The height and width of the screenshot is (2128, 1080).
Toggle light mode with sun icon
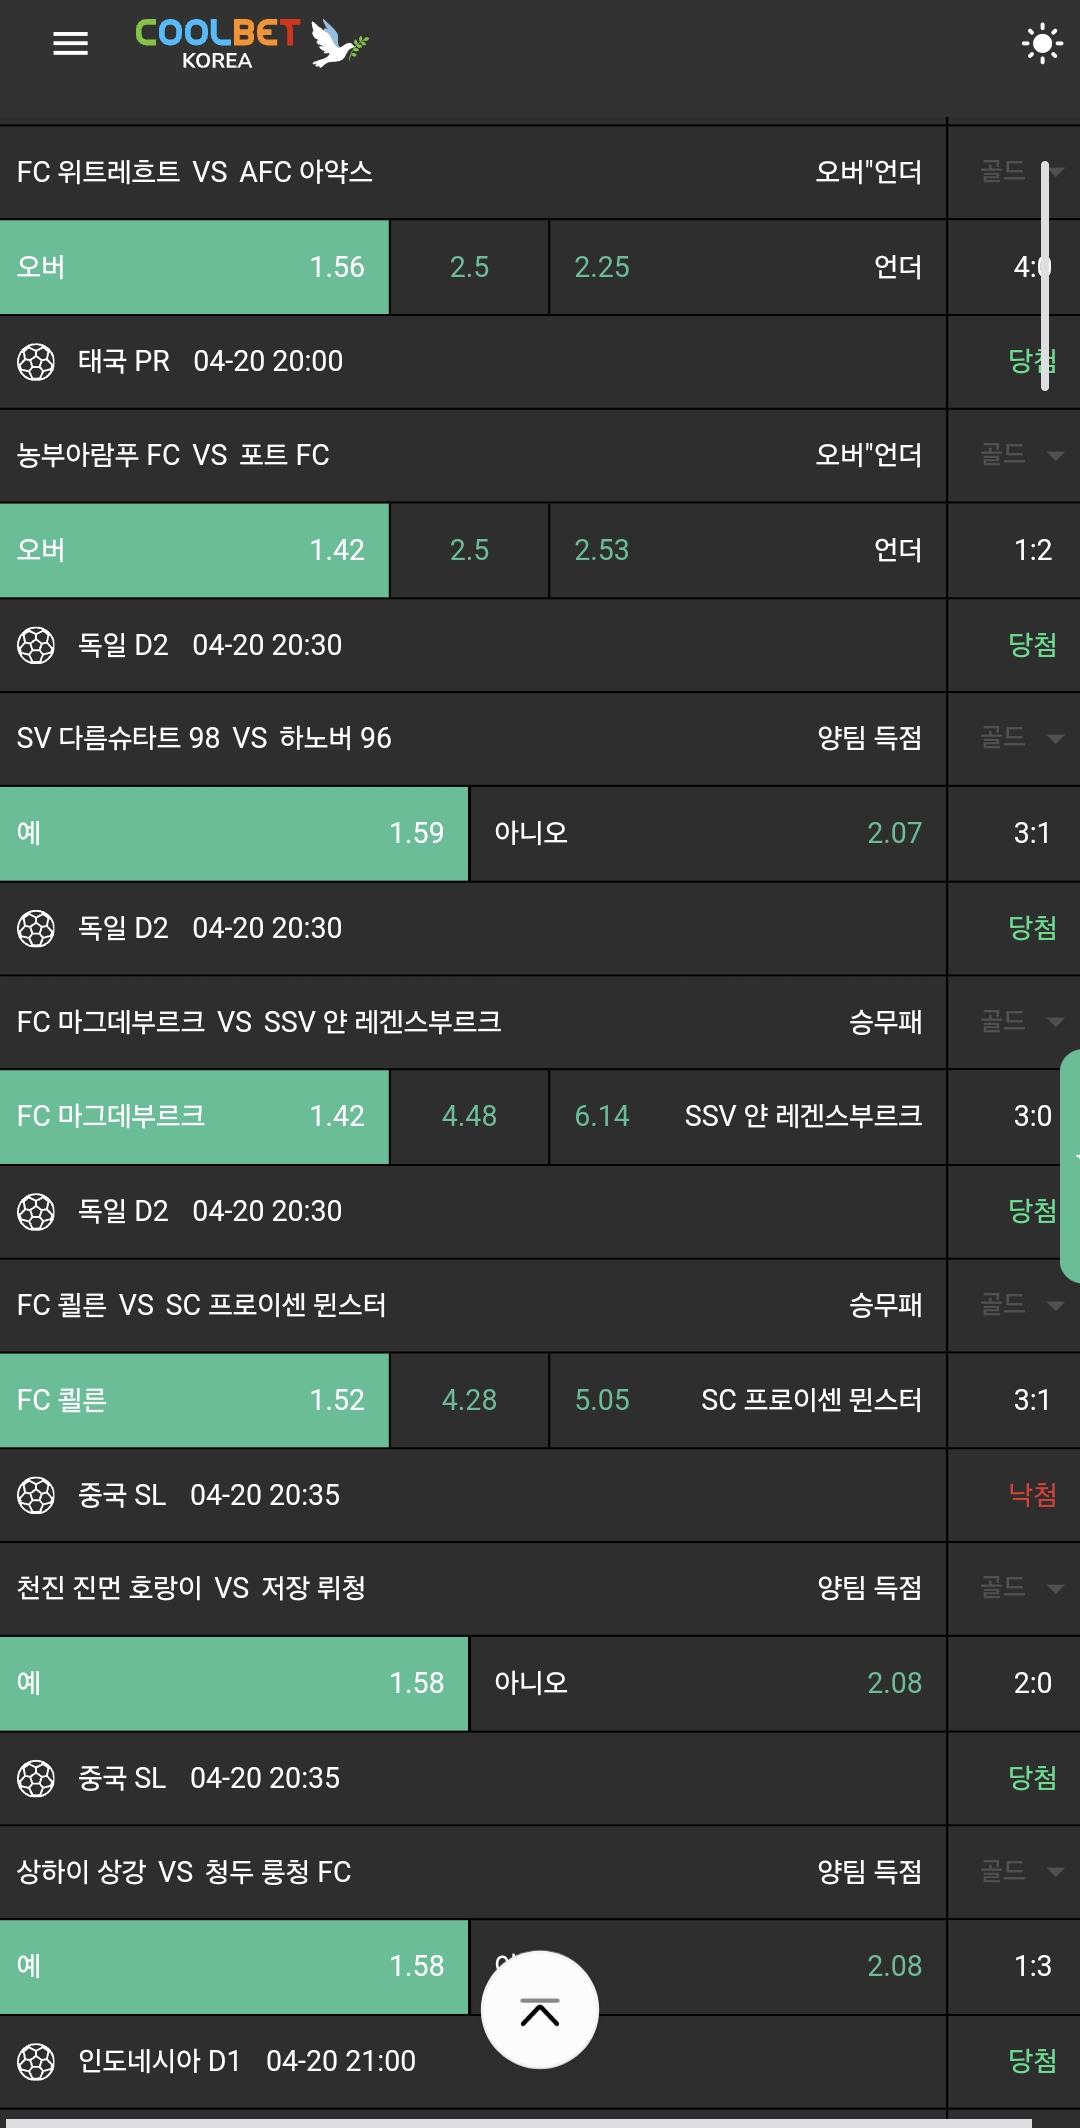[1042, 43]
